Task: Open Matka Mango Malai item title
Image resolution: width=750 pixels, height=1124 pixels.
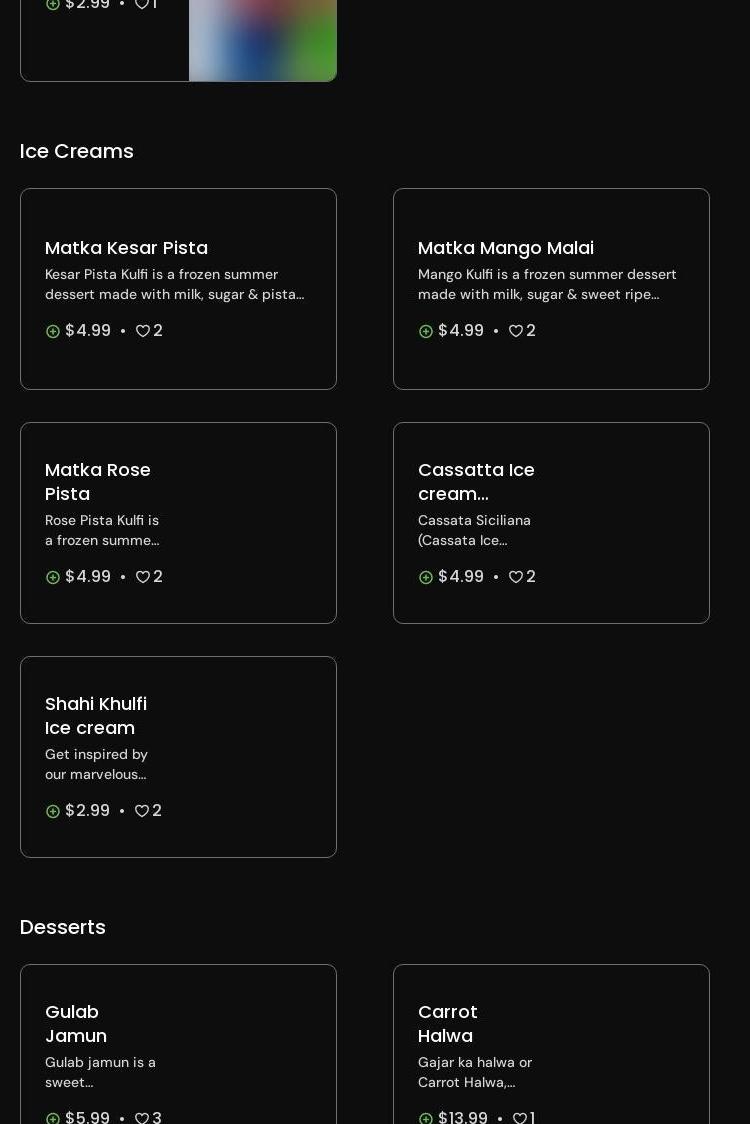Action: click(x=505, y=248)
